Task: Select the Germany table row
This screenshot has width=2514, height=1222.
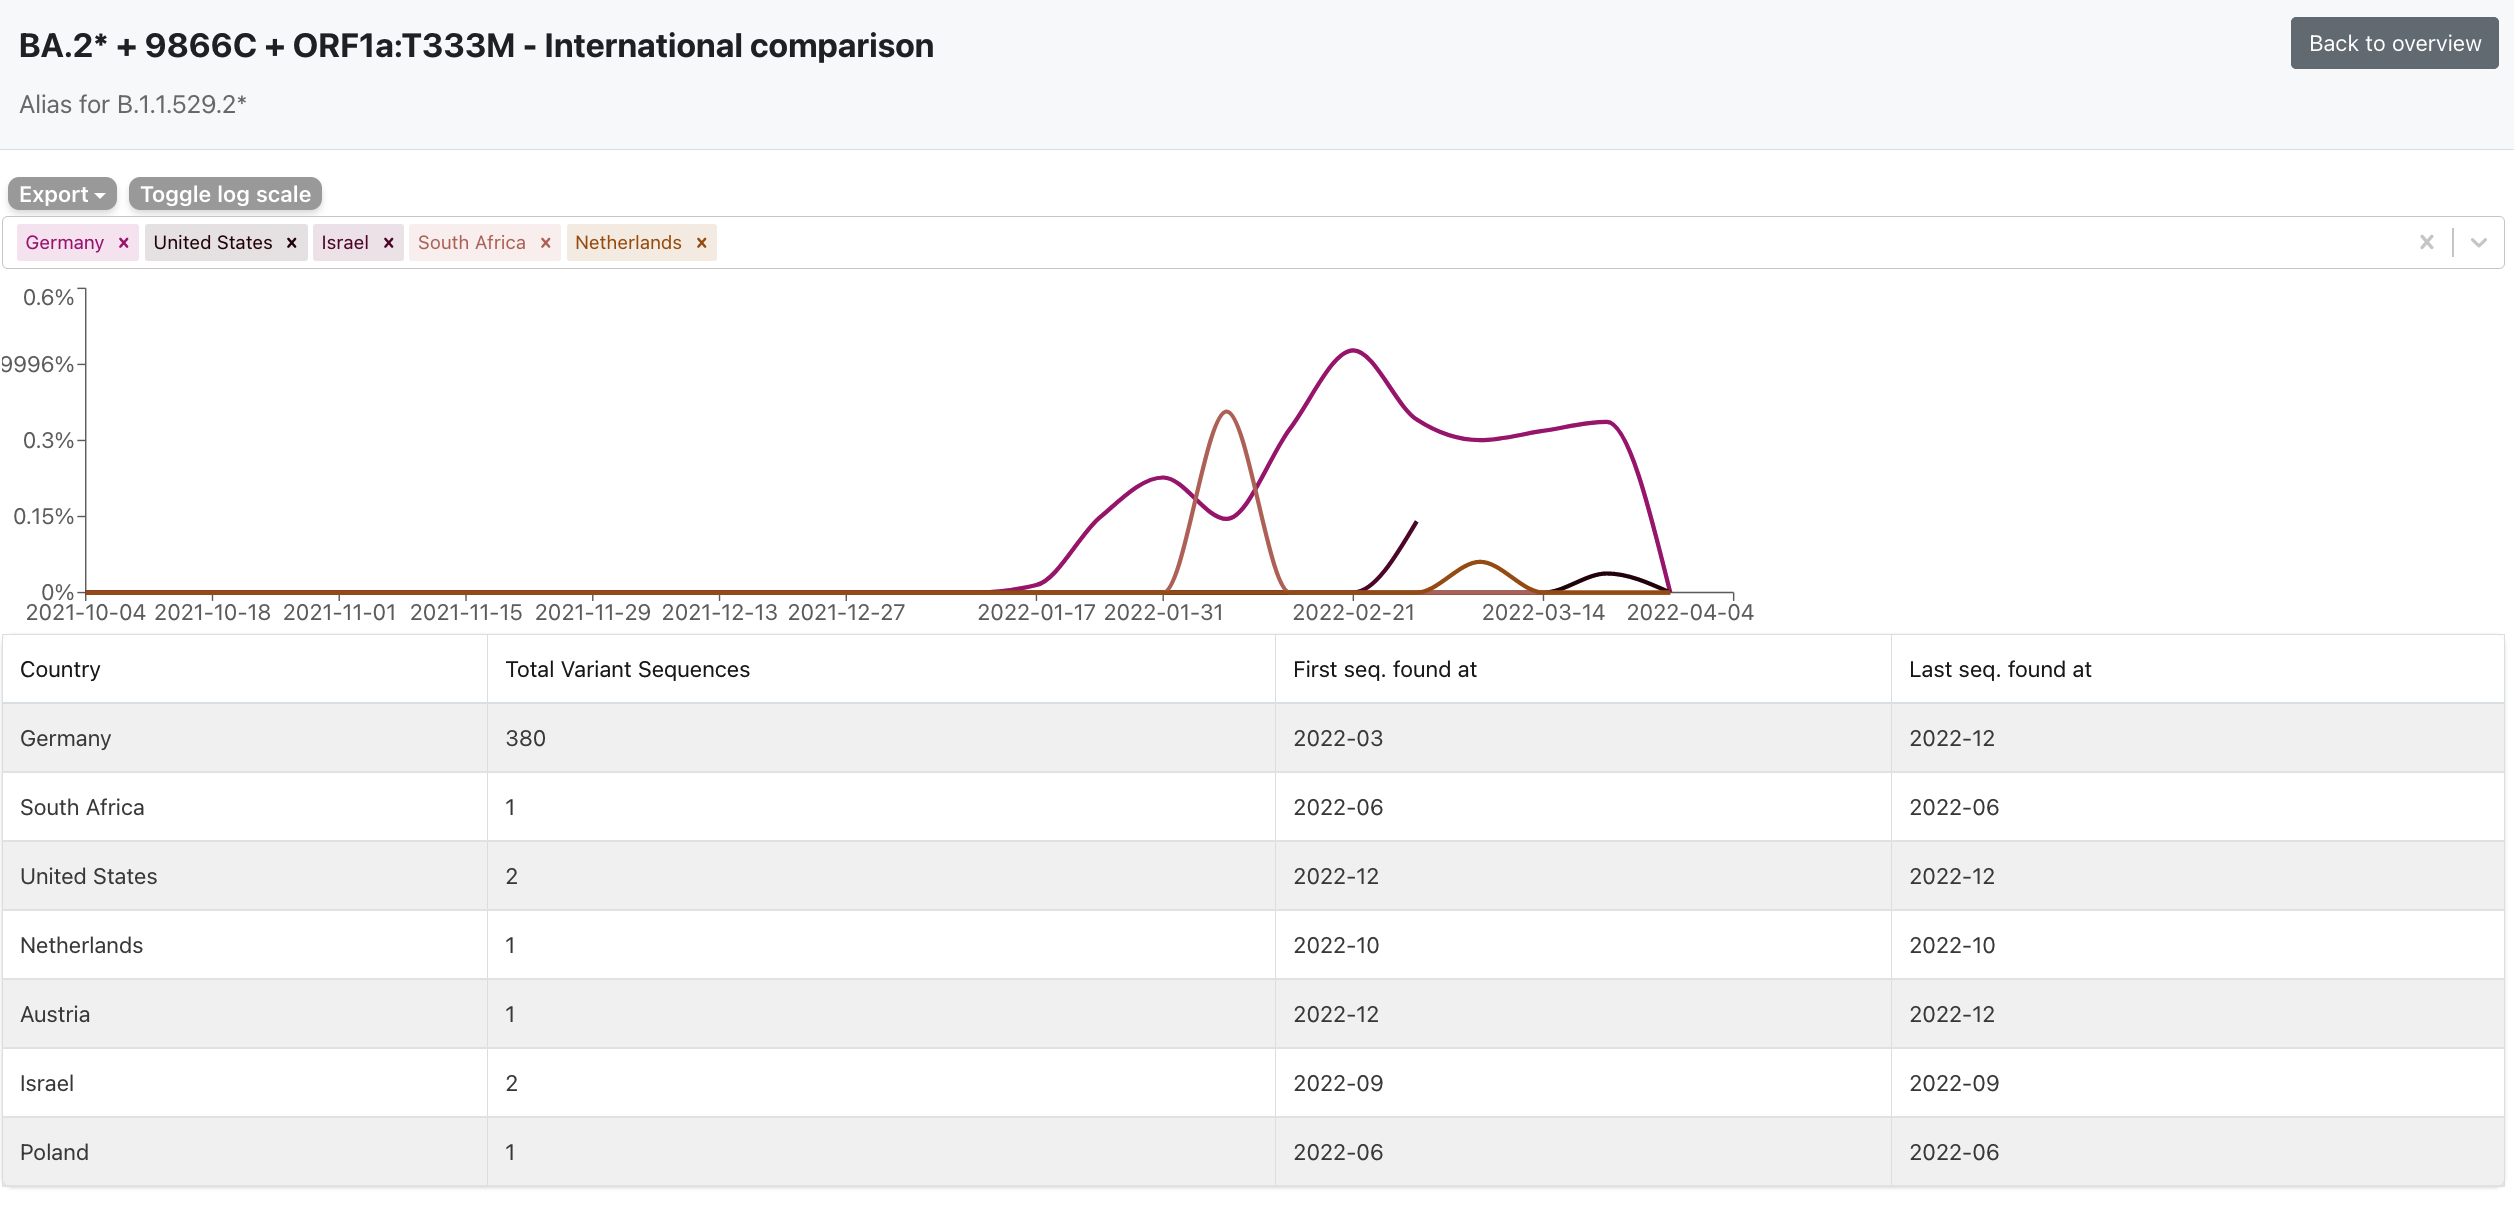Action: (x=66, y=738)
